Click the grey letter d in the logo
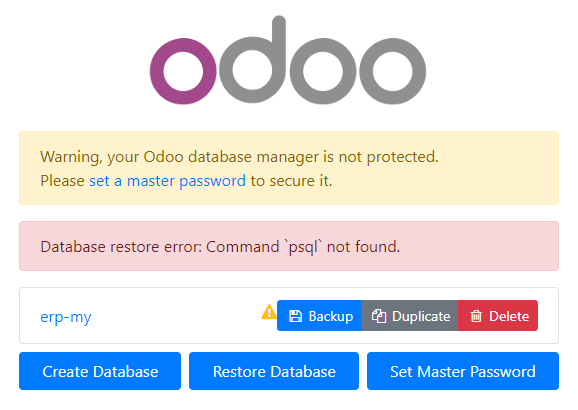This screenshot has height=410, width=578. [x=253, y=60]
